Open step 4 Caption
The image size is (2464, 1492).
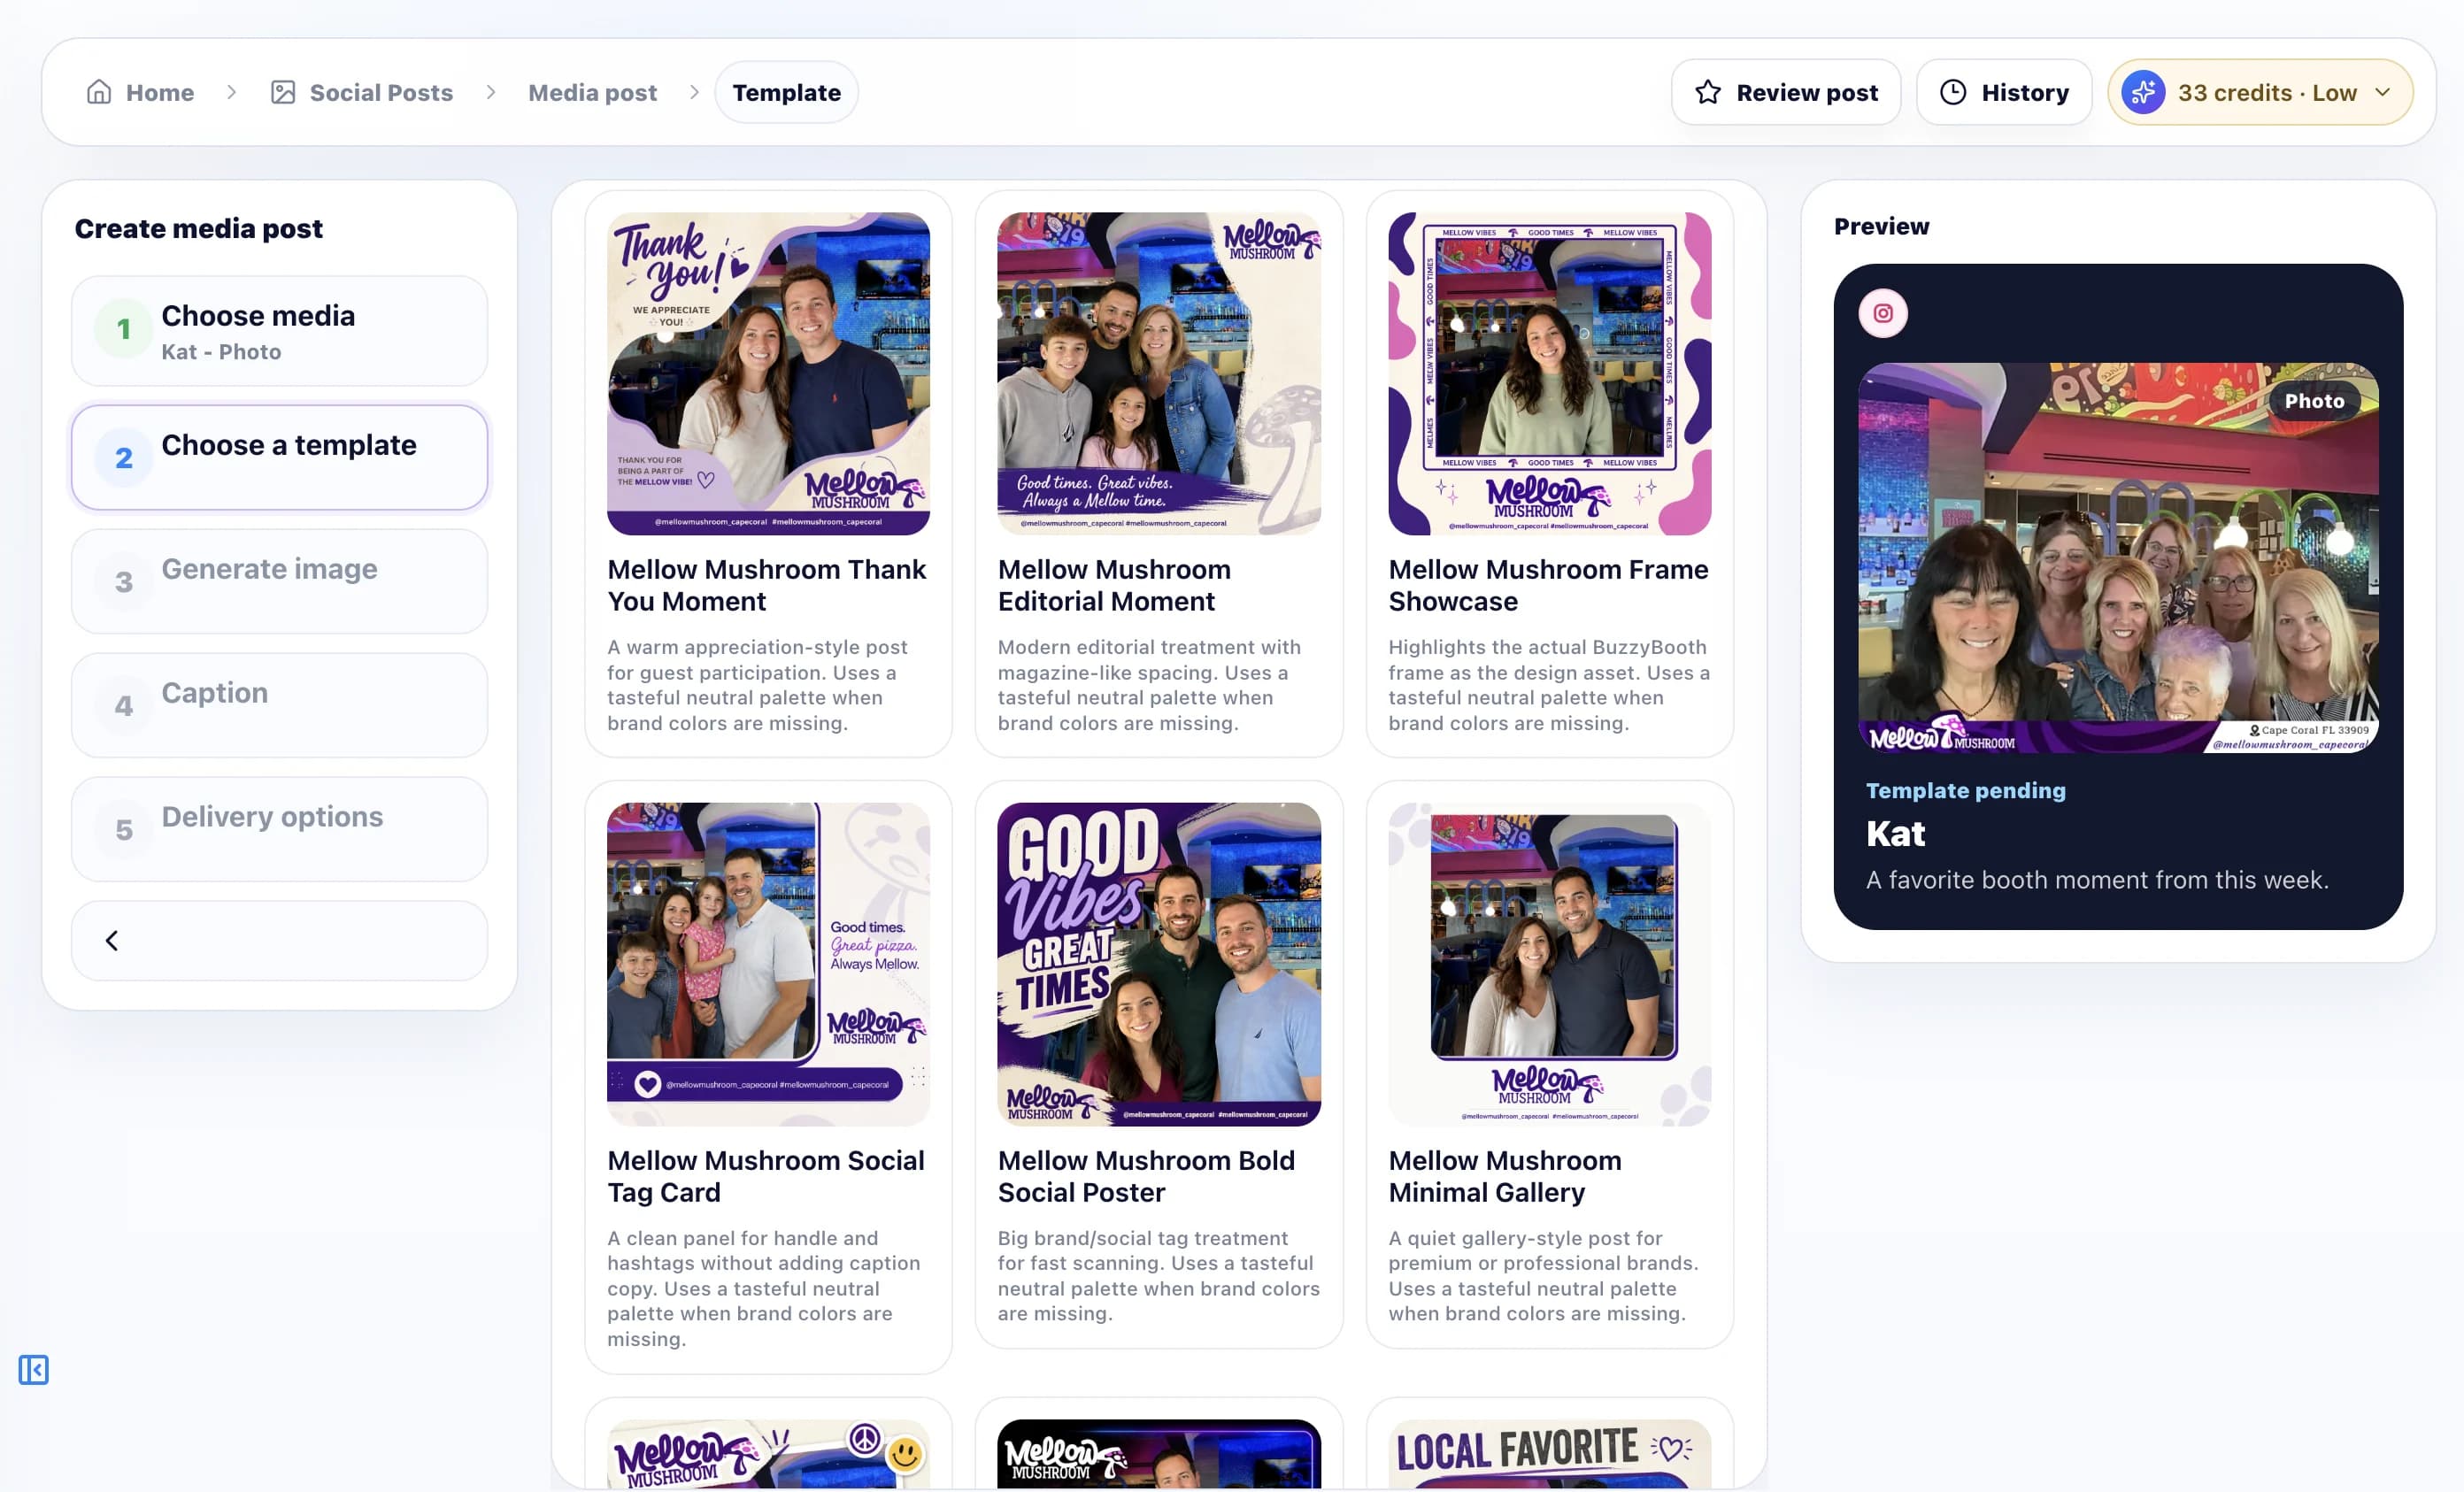pos(279,705)
